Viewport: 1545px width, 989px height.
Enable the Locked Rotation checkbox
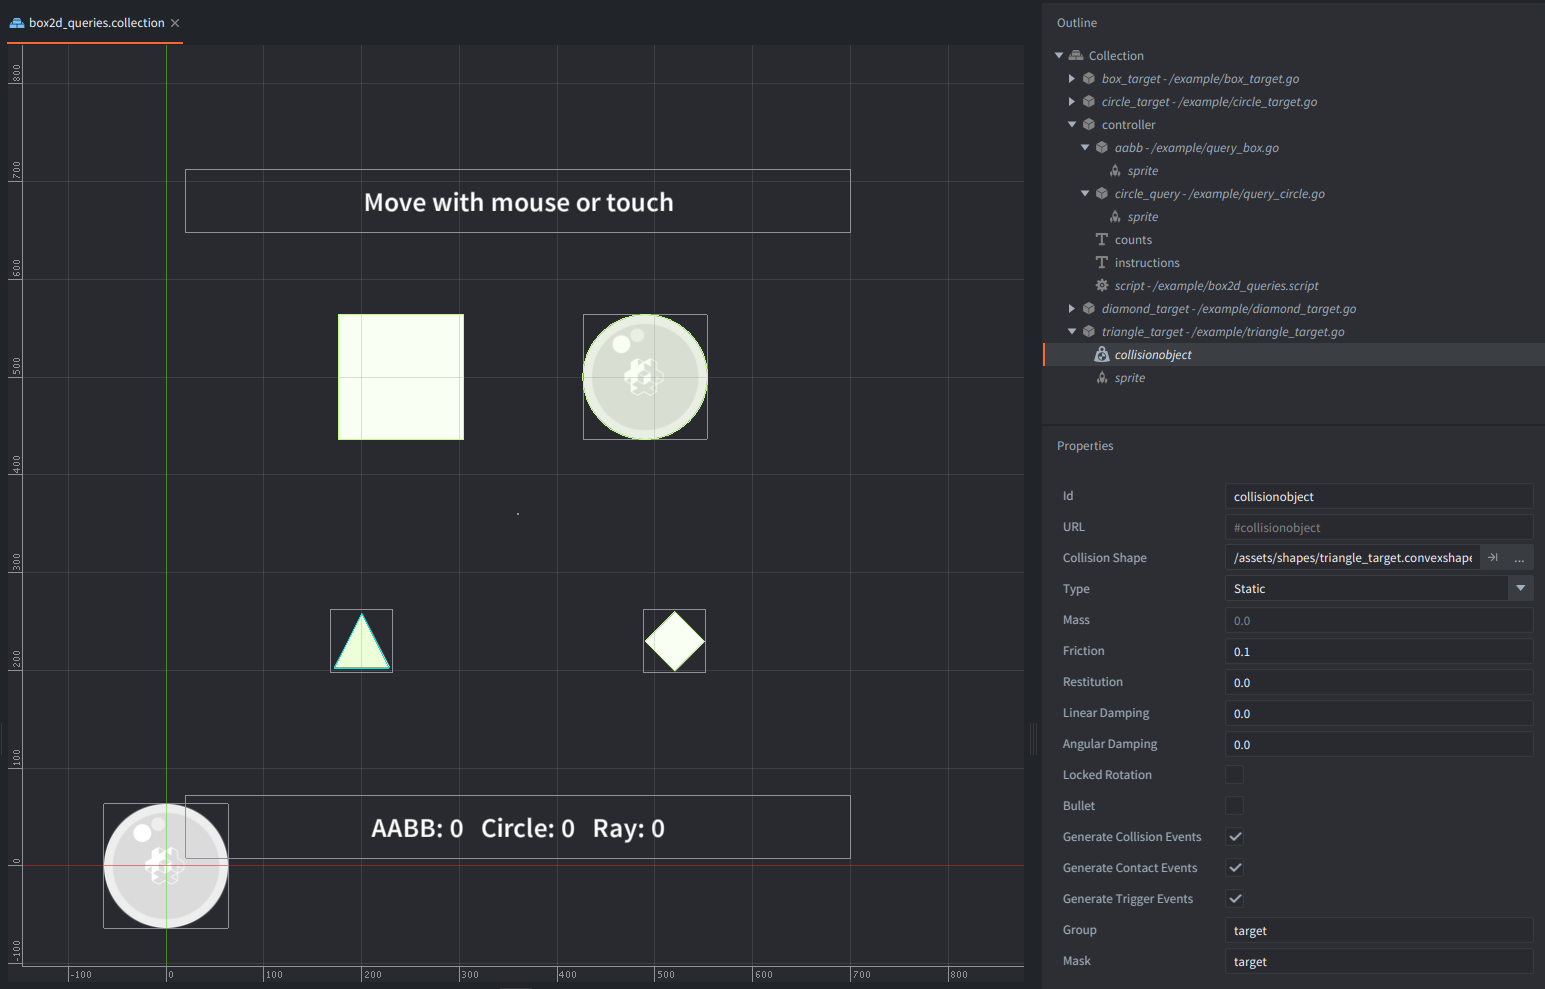[1235, 775]
